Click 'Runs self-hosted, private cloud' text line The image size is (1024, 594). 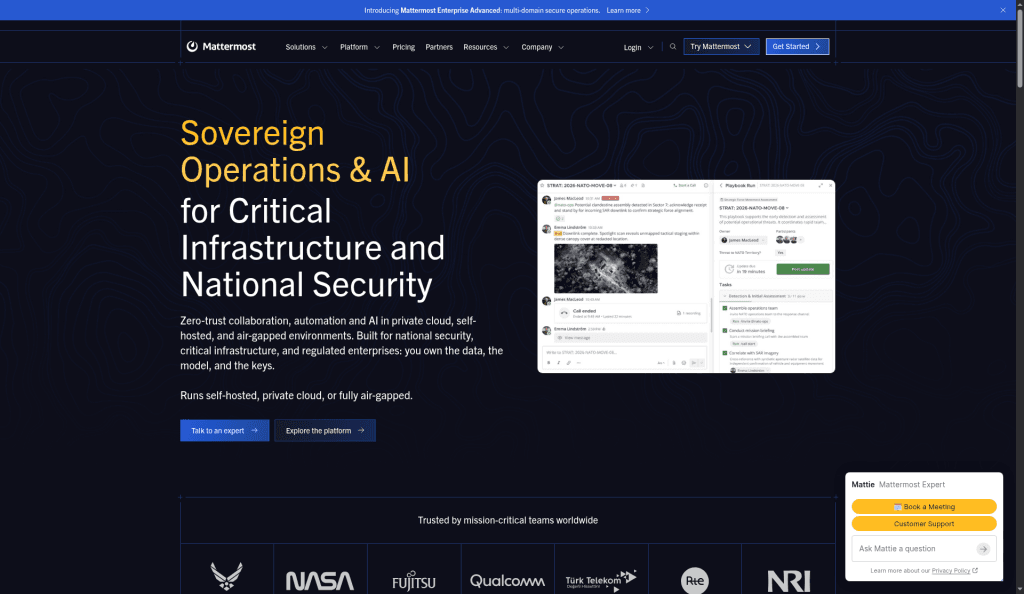pos(296,395)
